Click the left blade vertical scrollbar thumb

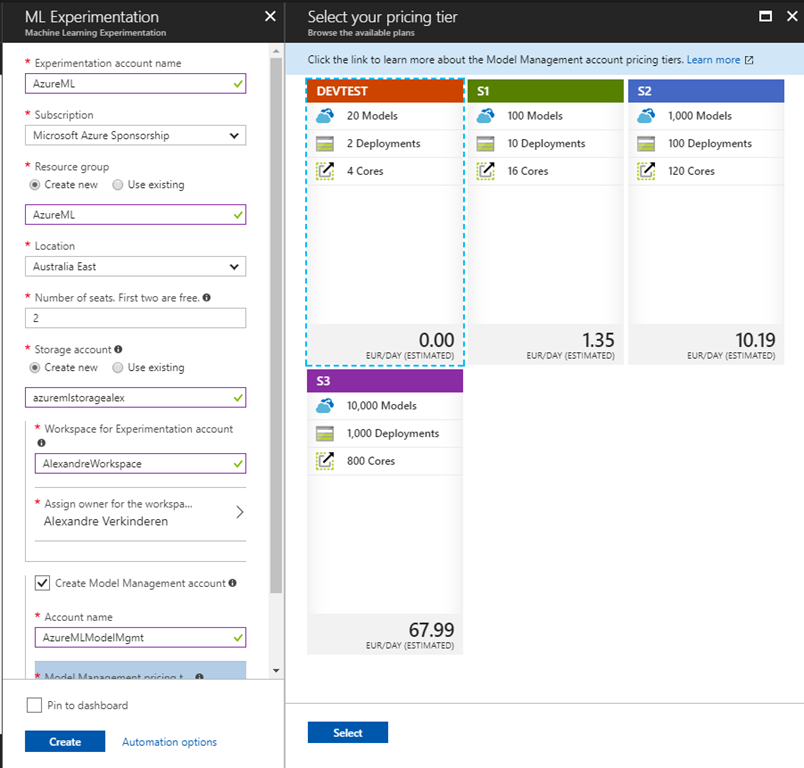click(276, 325)
